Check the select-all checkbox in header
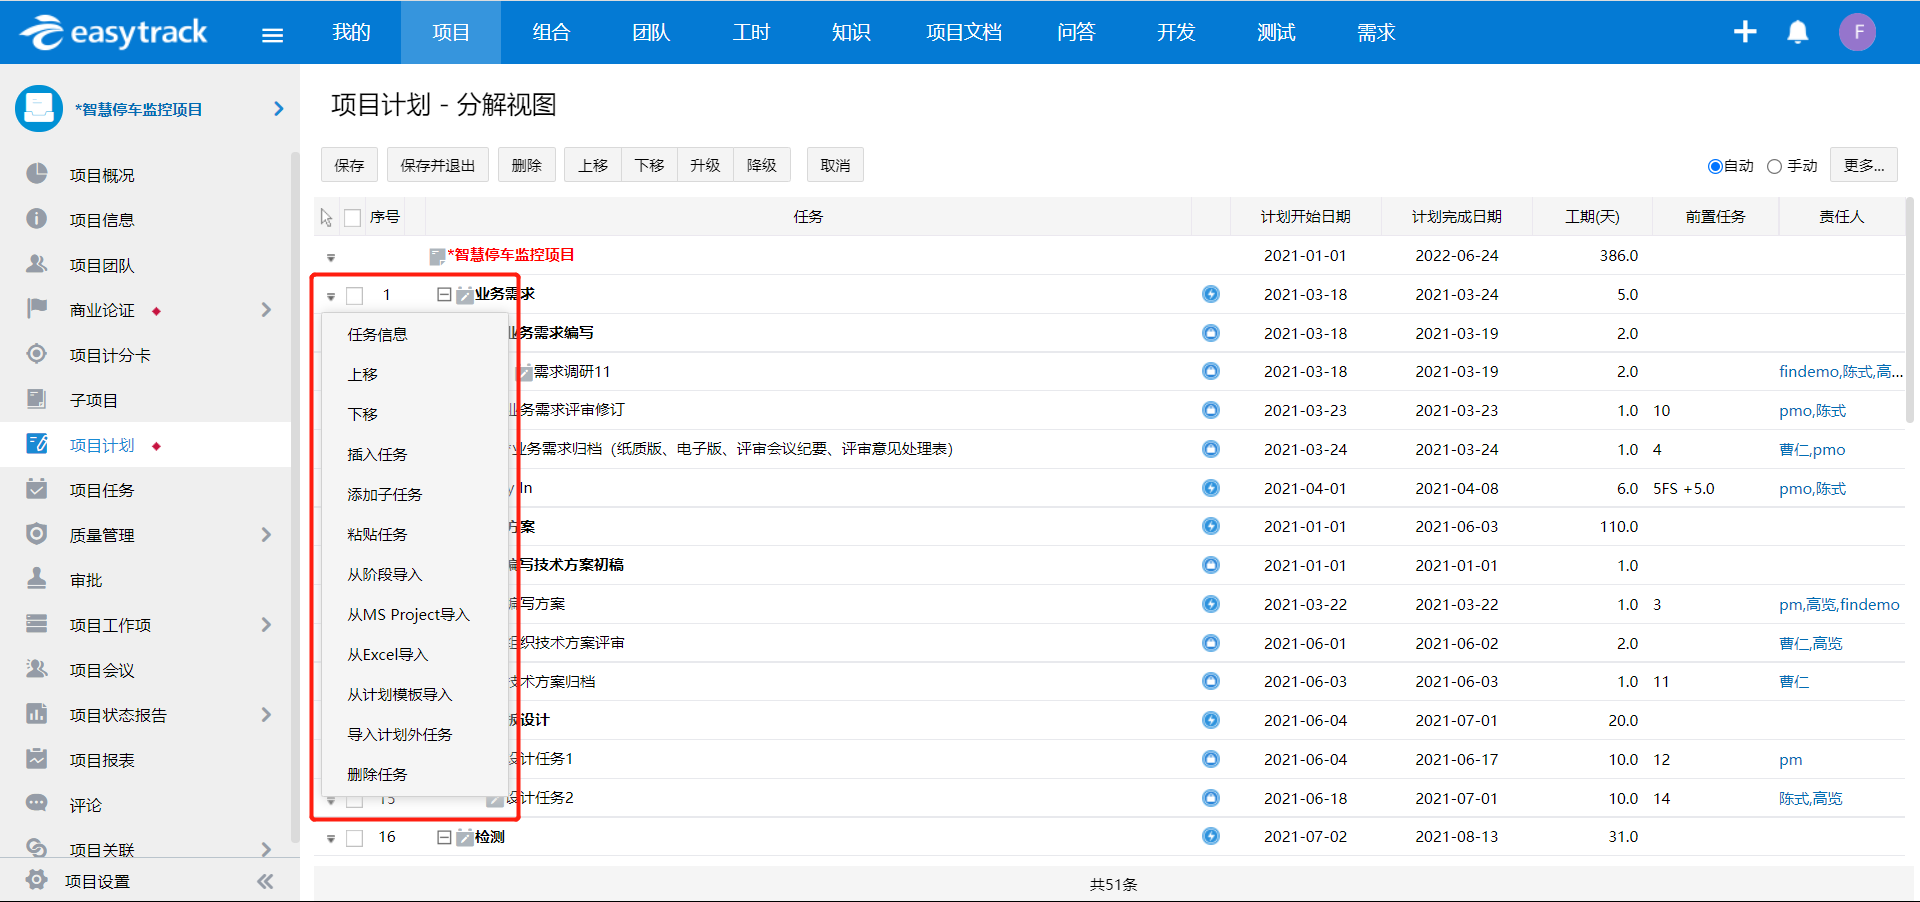The image size is (1920, 902). 353,217
